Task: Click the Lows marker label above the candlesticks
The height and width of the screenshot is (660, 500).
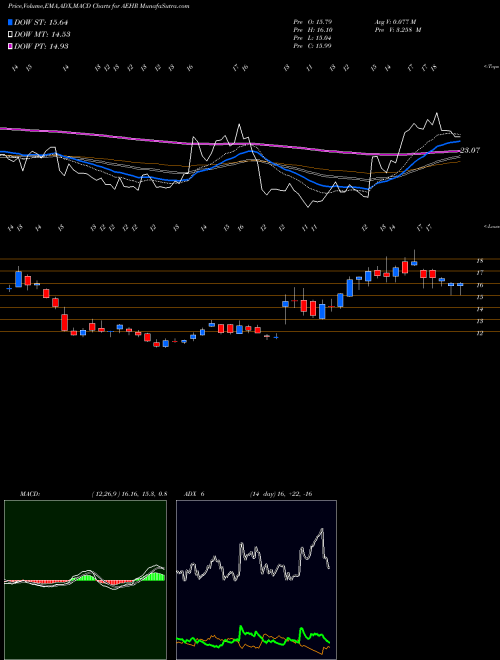Action: coord(491,226)
